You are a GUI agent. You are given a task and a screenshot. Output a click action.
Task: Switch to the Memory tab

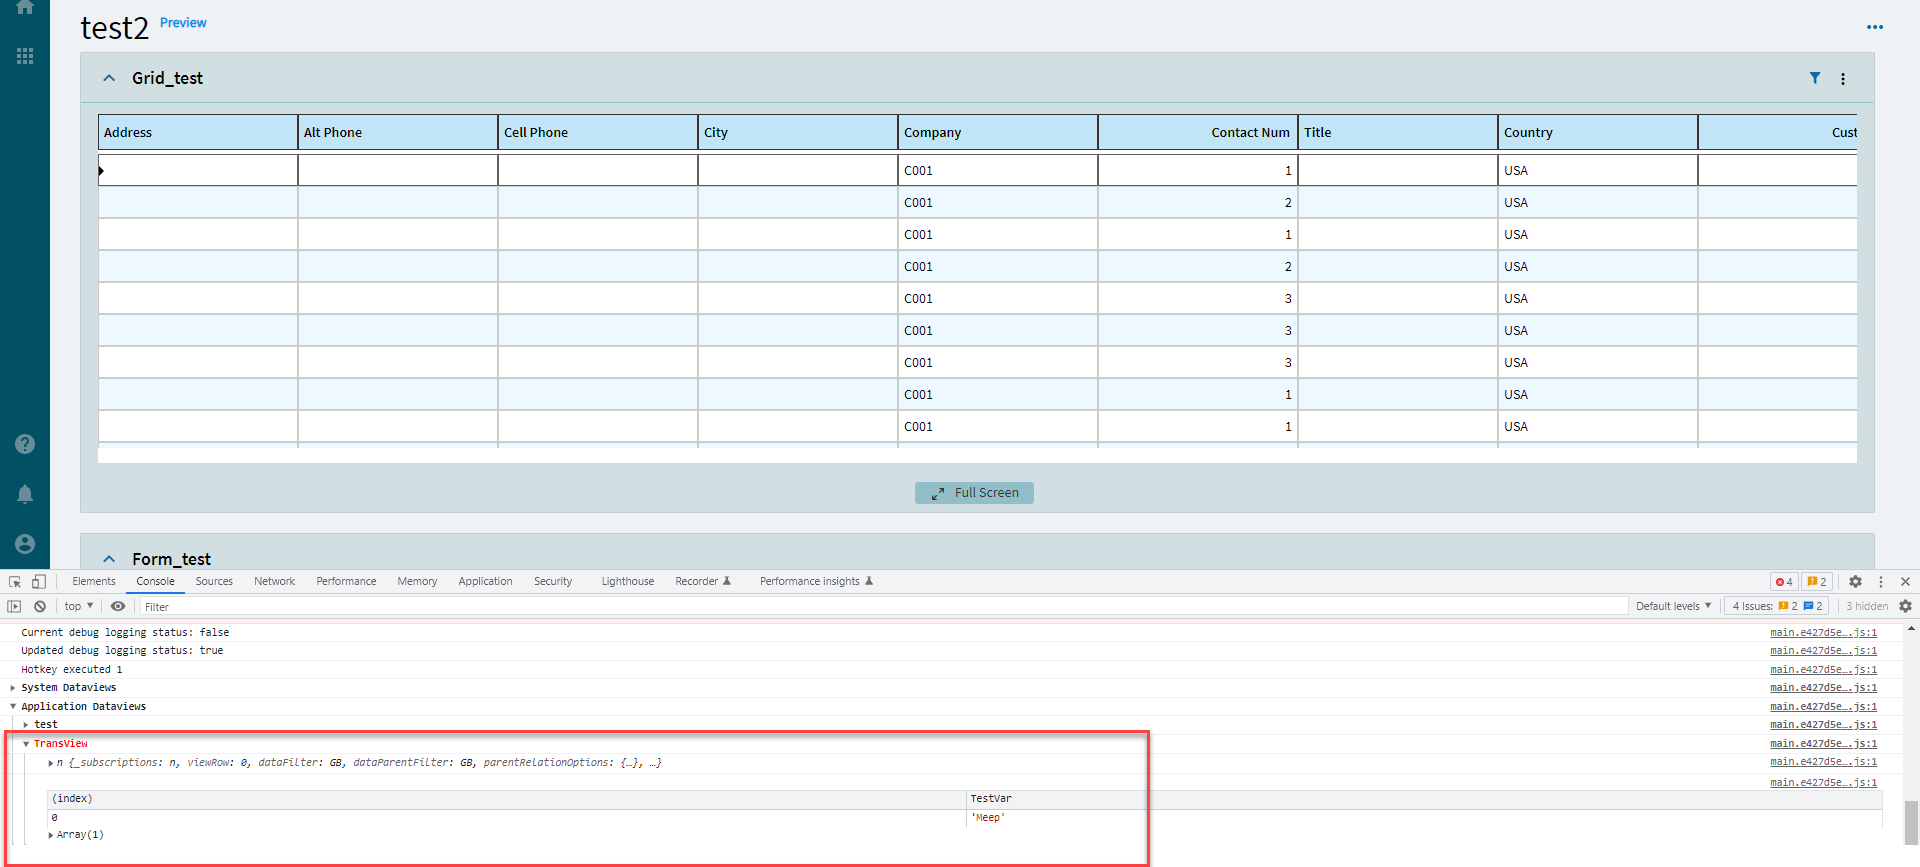coord(417,581)
